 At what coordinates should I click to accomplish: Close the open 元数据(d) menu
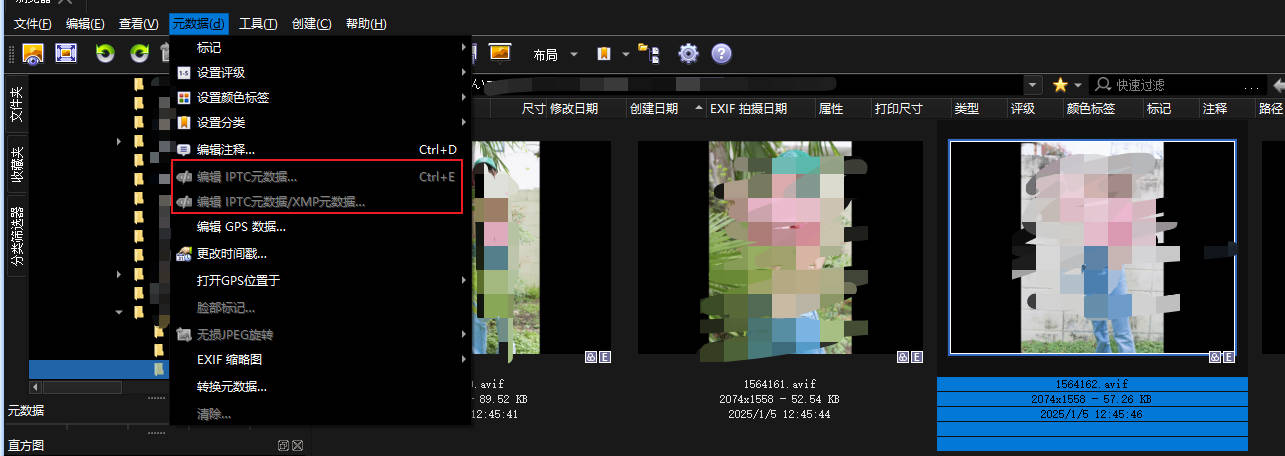pos(198,23)
